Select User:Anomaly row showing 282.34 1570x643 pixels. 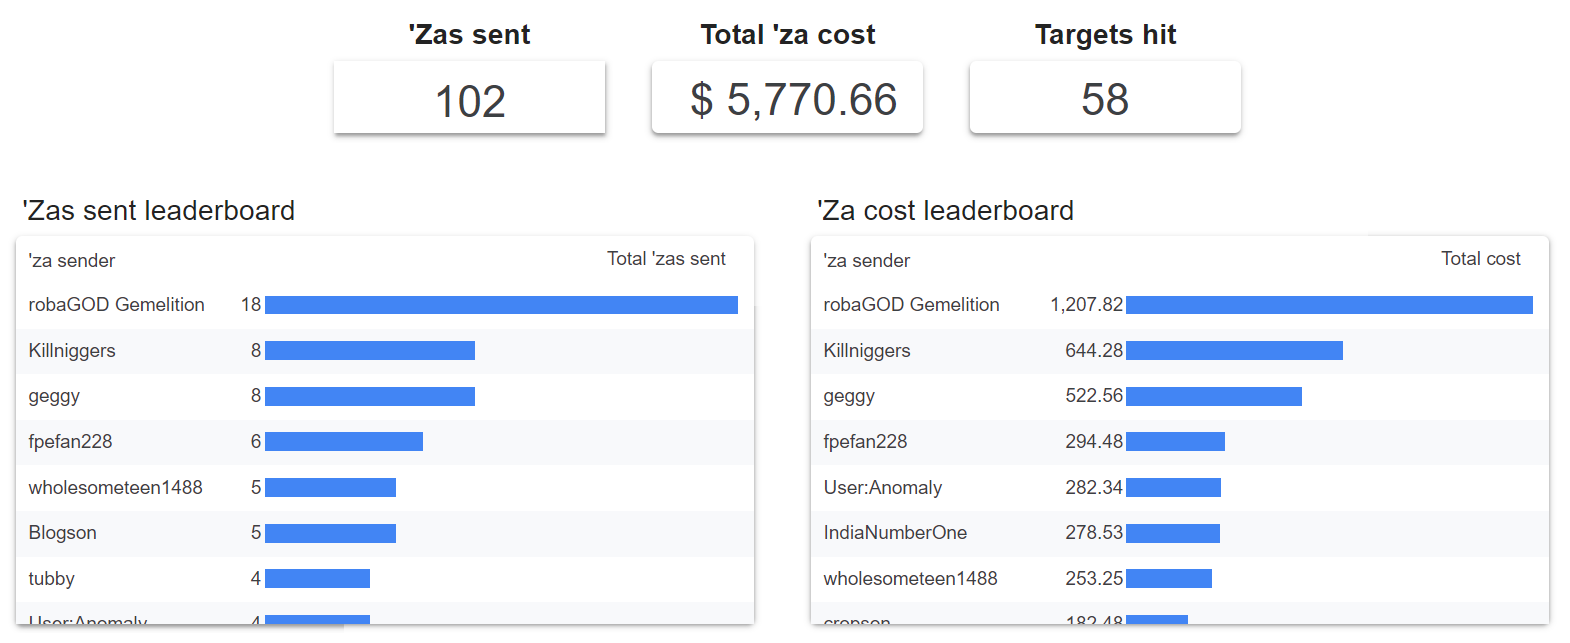point(882,488)
